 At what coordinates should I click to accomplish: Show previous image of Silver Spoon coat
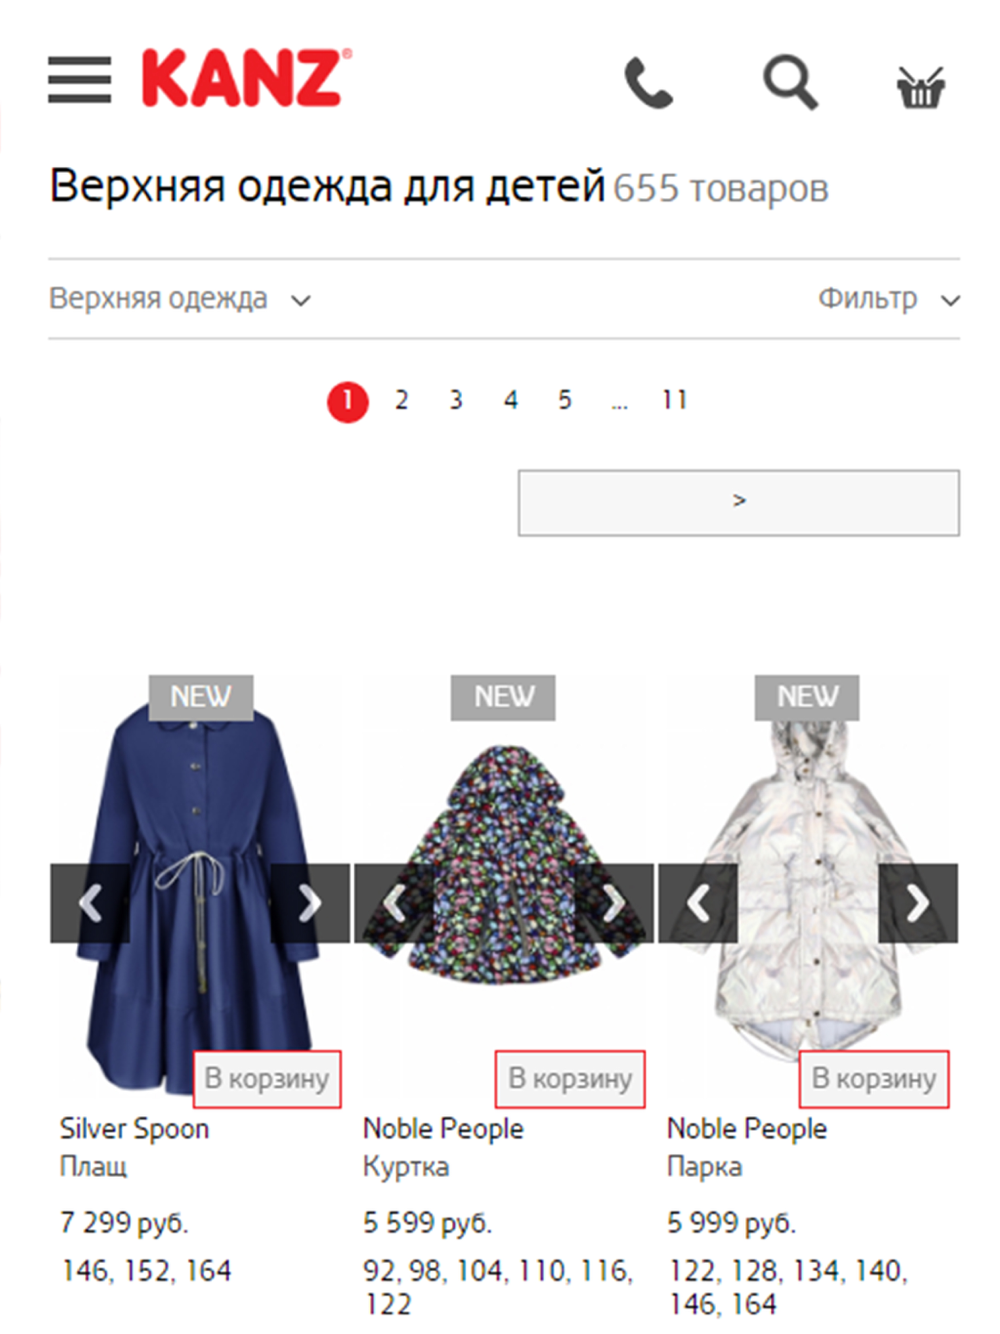point(90,903)
